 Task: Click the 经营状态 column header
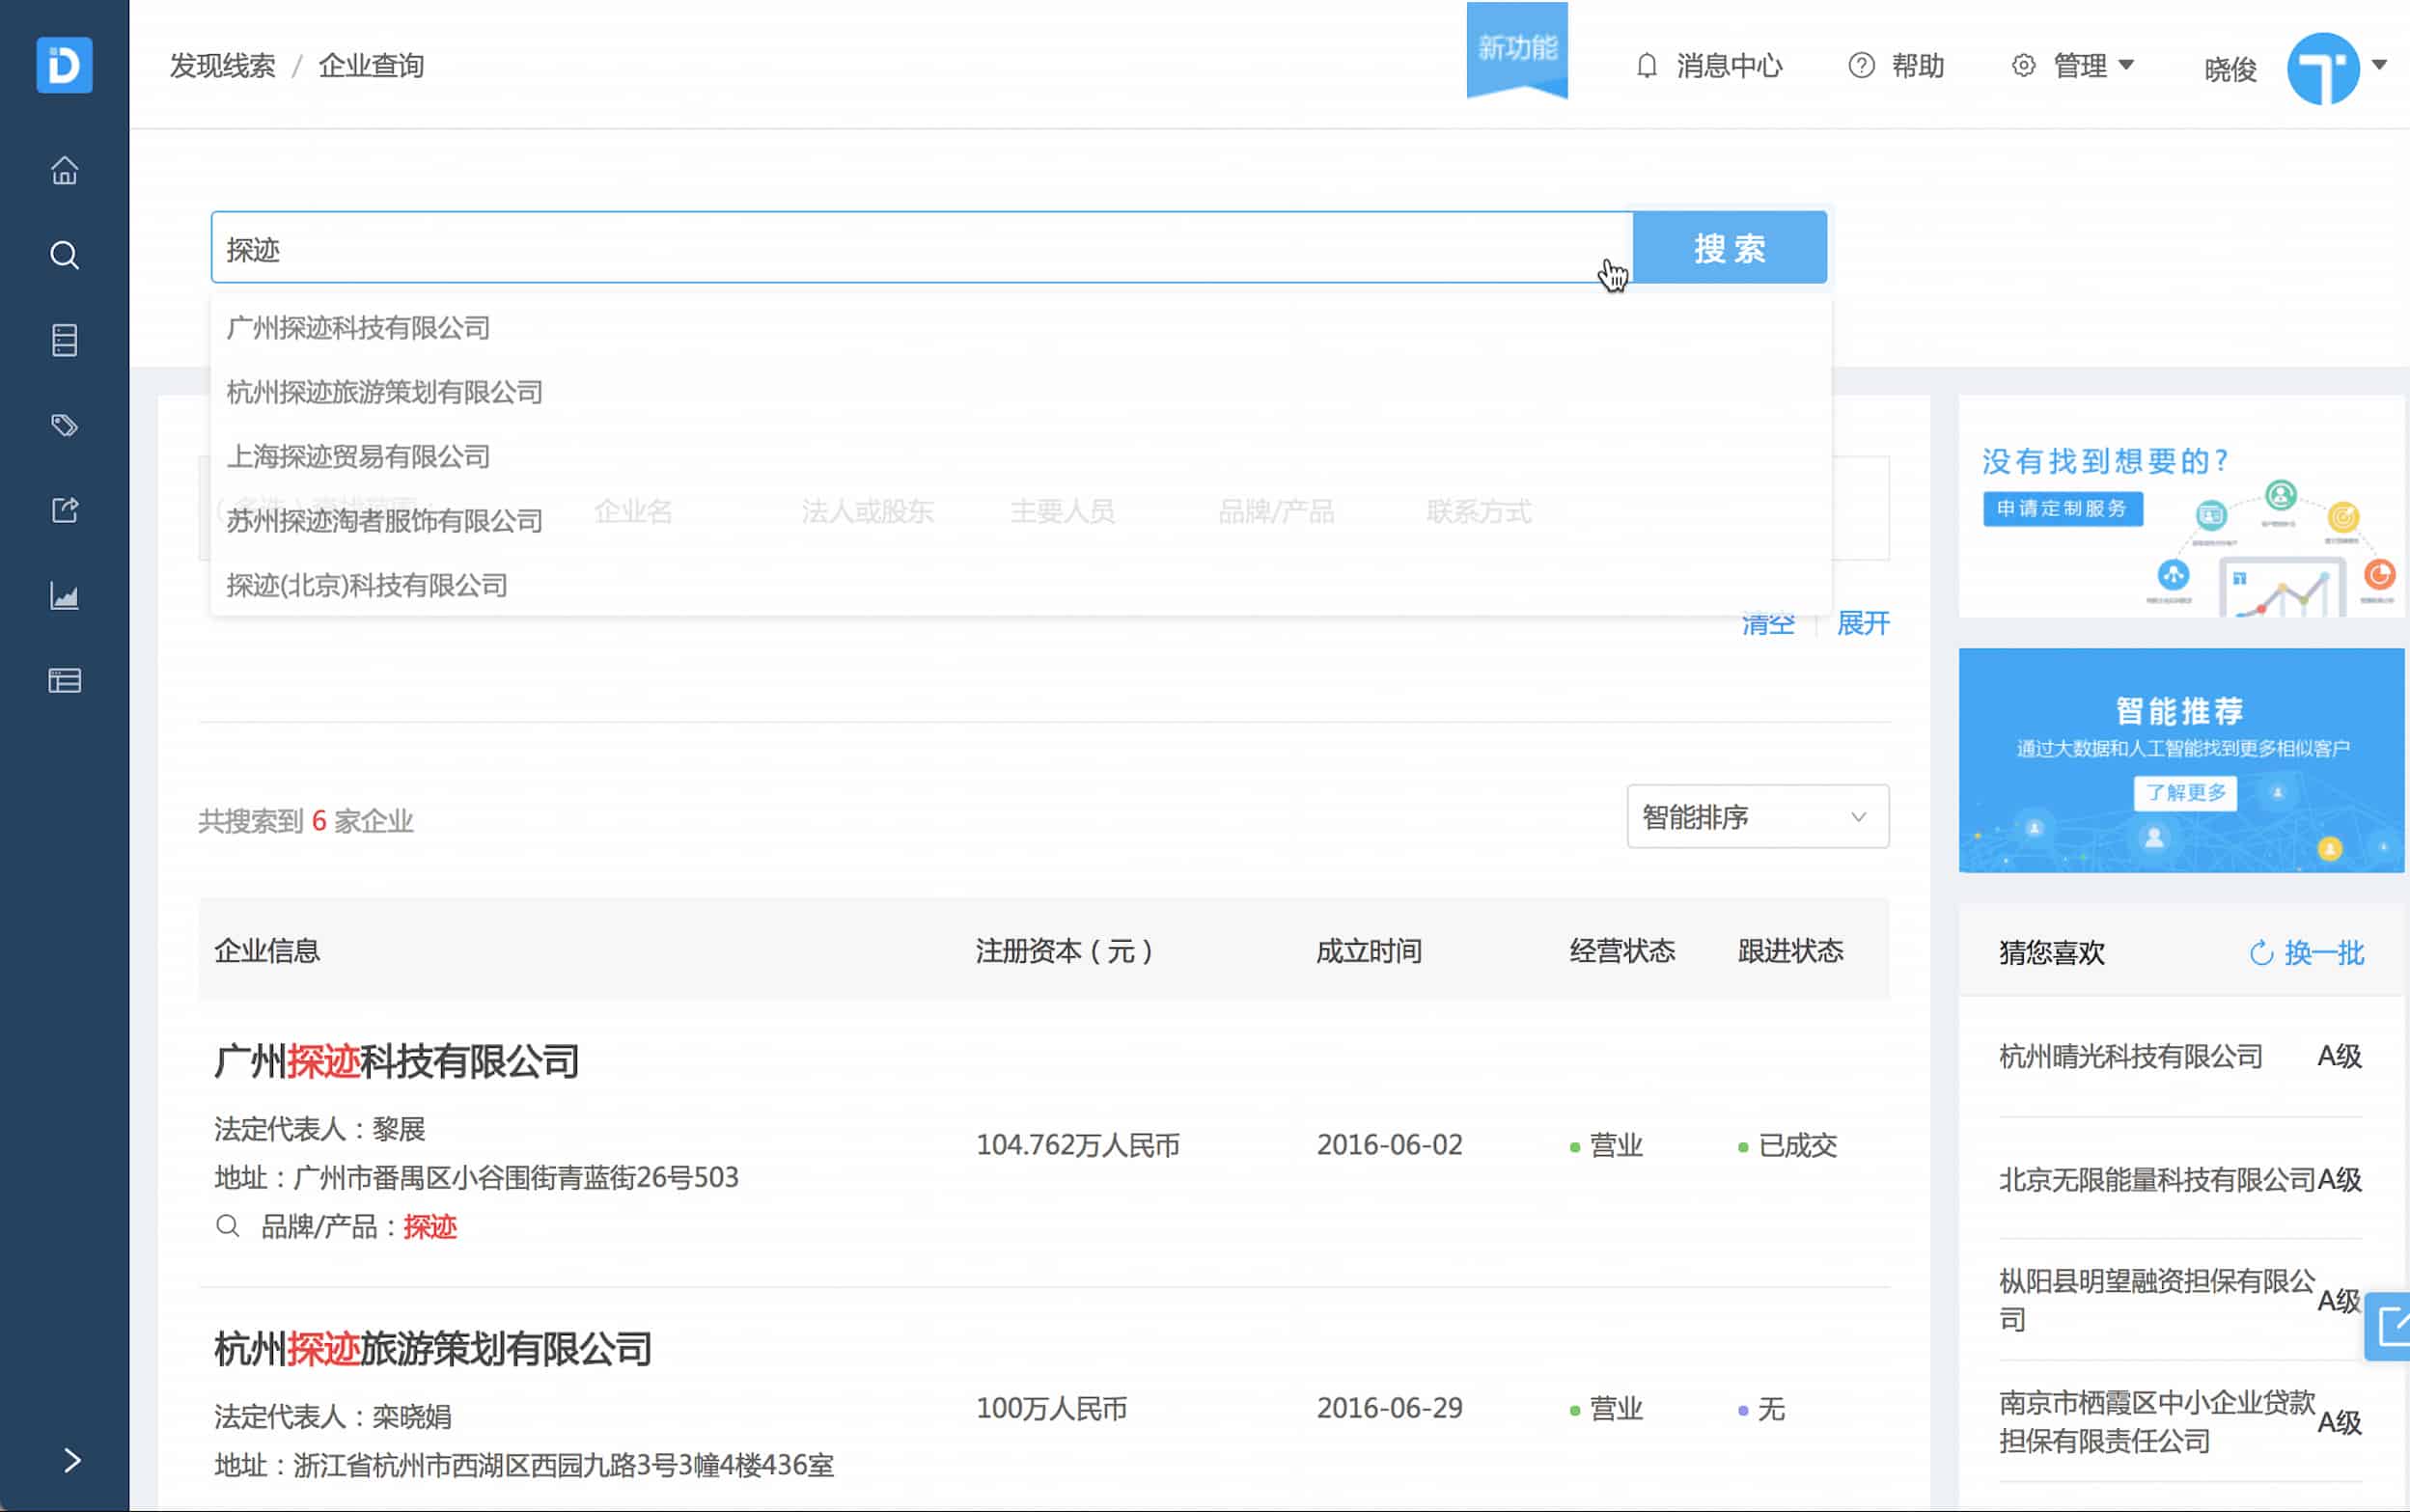[x=1622, y=951]
